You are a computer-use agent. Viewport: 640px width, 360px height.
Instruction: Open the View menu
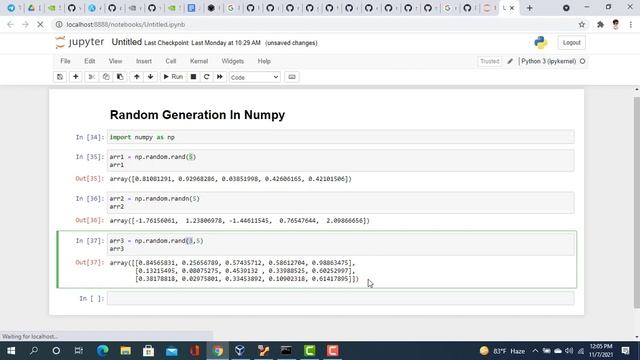point(115,61)
